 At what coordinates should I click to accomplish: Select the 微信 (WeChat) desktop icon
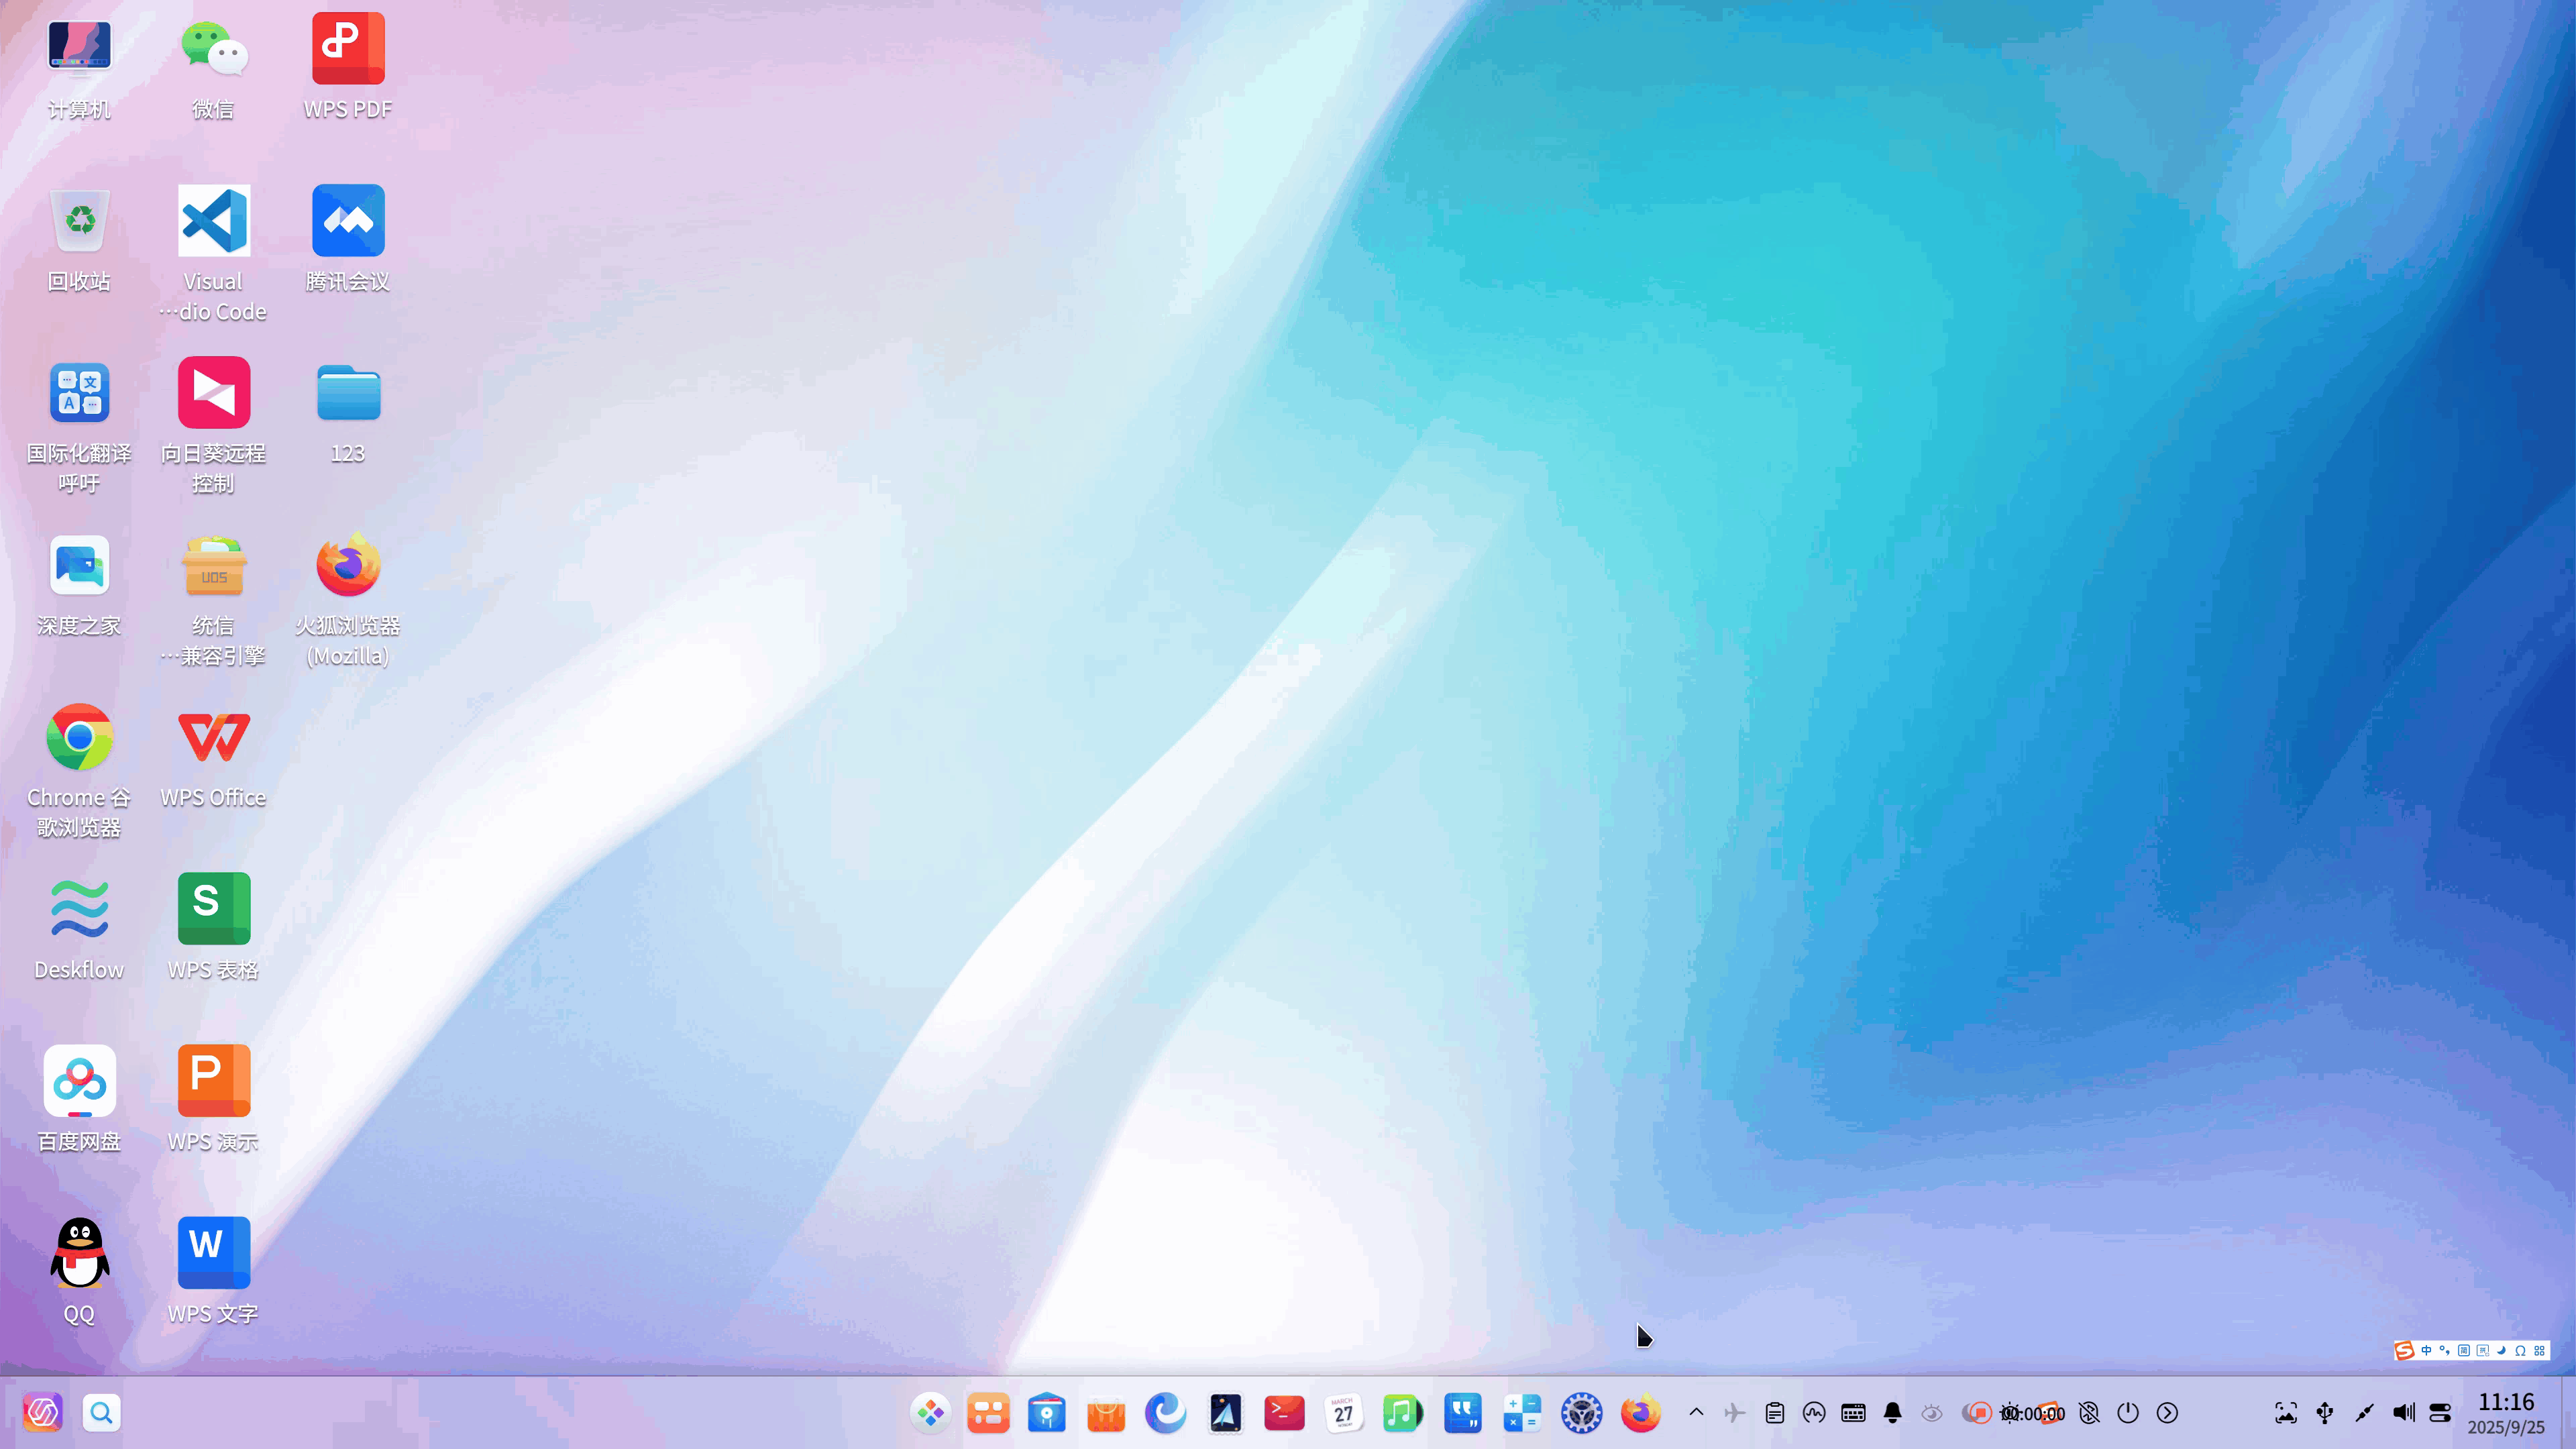(213, 48)
